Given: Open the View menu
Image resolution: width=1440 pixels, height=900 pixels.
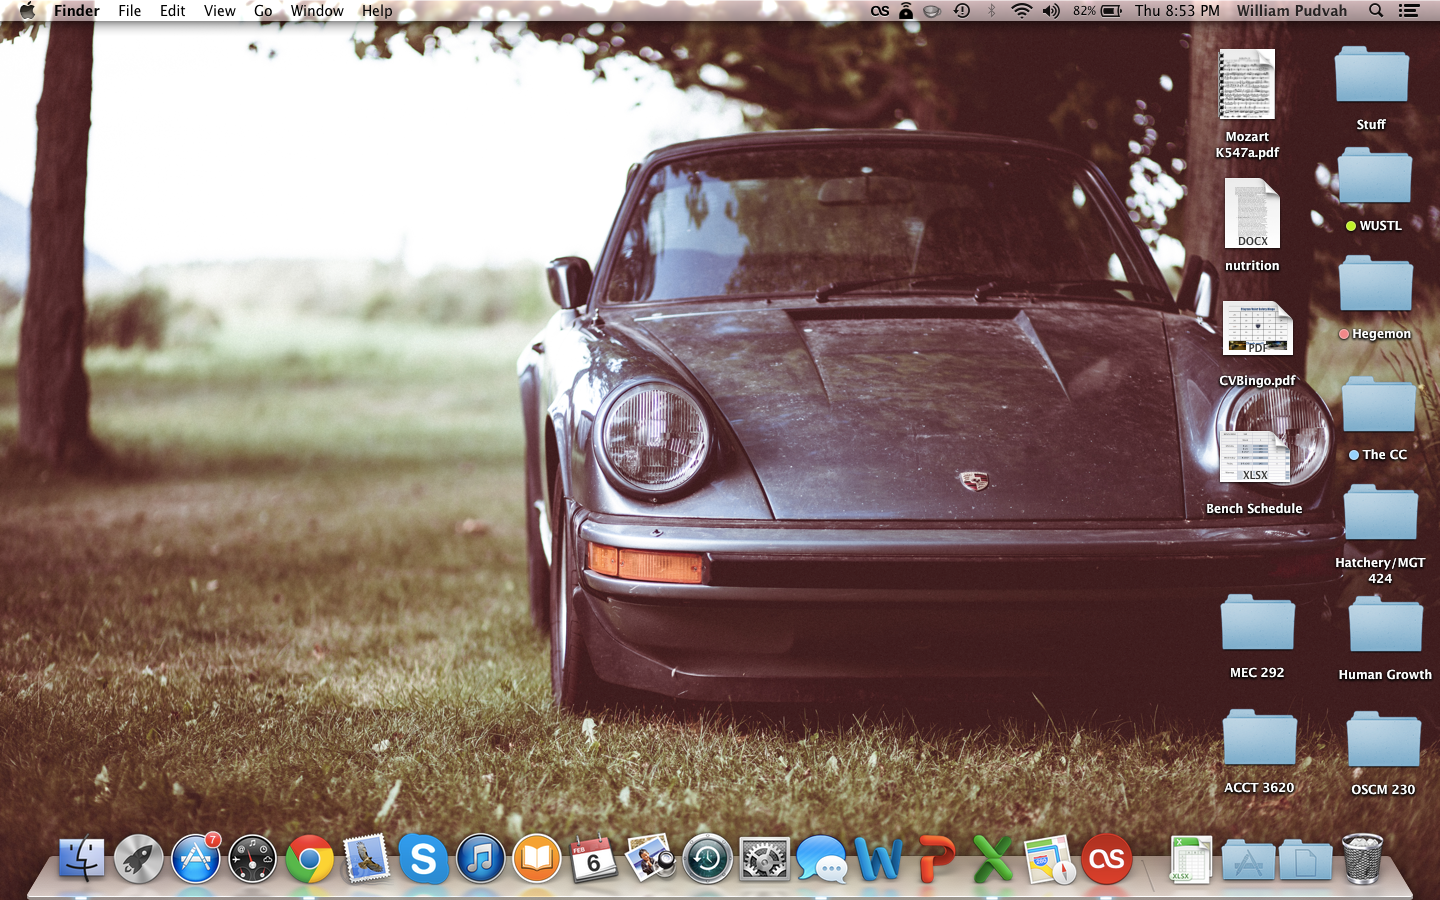Looking at the screenshot, I should tap(220, 11).
